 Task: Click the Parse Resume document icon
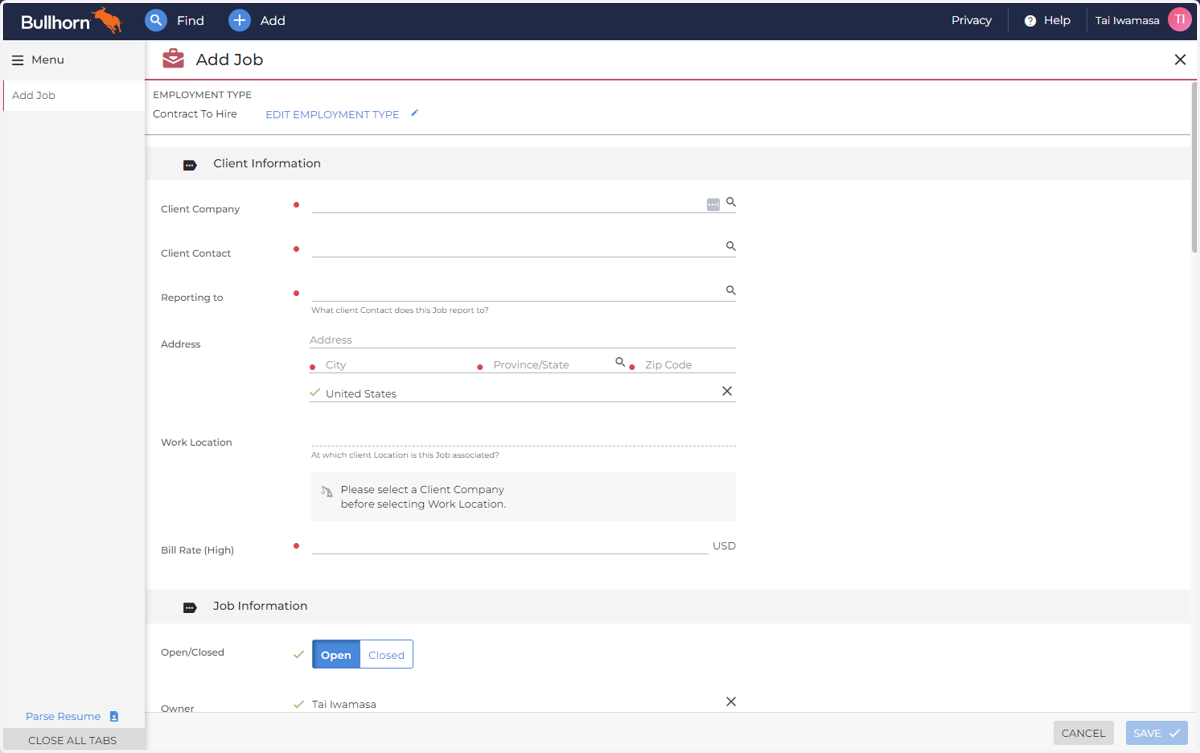tap(114, 717)
